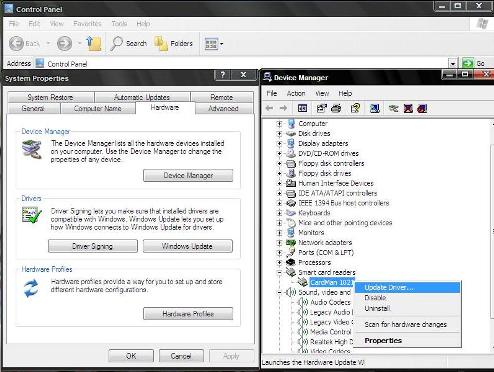This screenshot has height=372, width=494.
Task: Click the Scan for hardware changes toolbar icon
Action: point(374,108)
